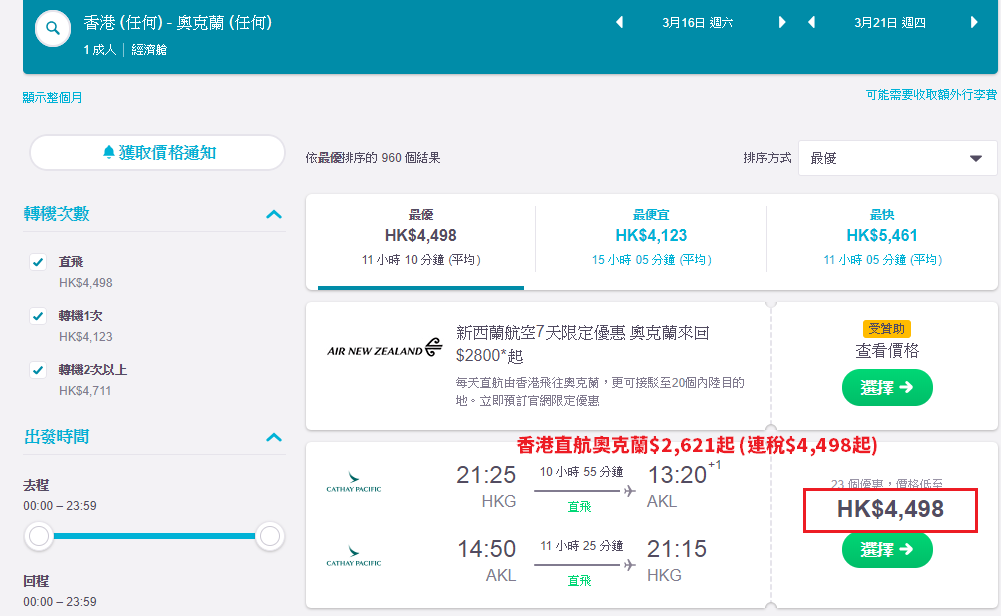Click the 去程 slider right handle
The width and height of the screenshot is (1001, 616).
click(x=269, y=536)
